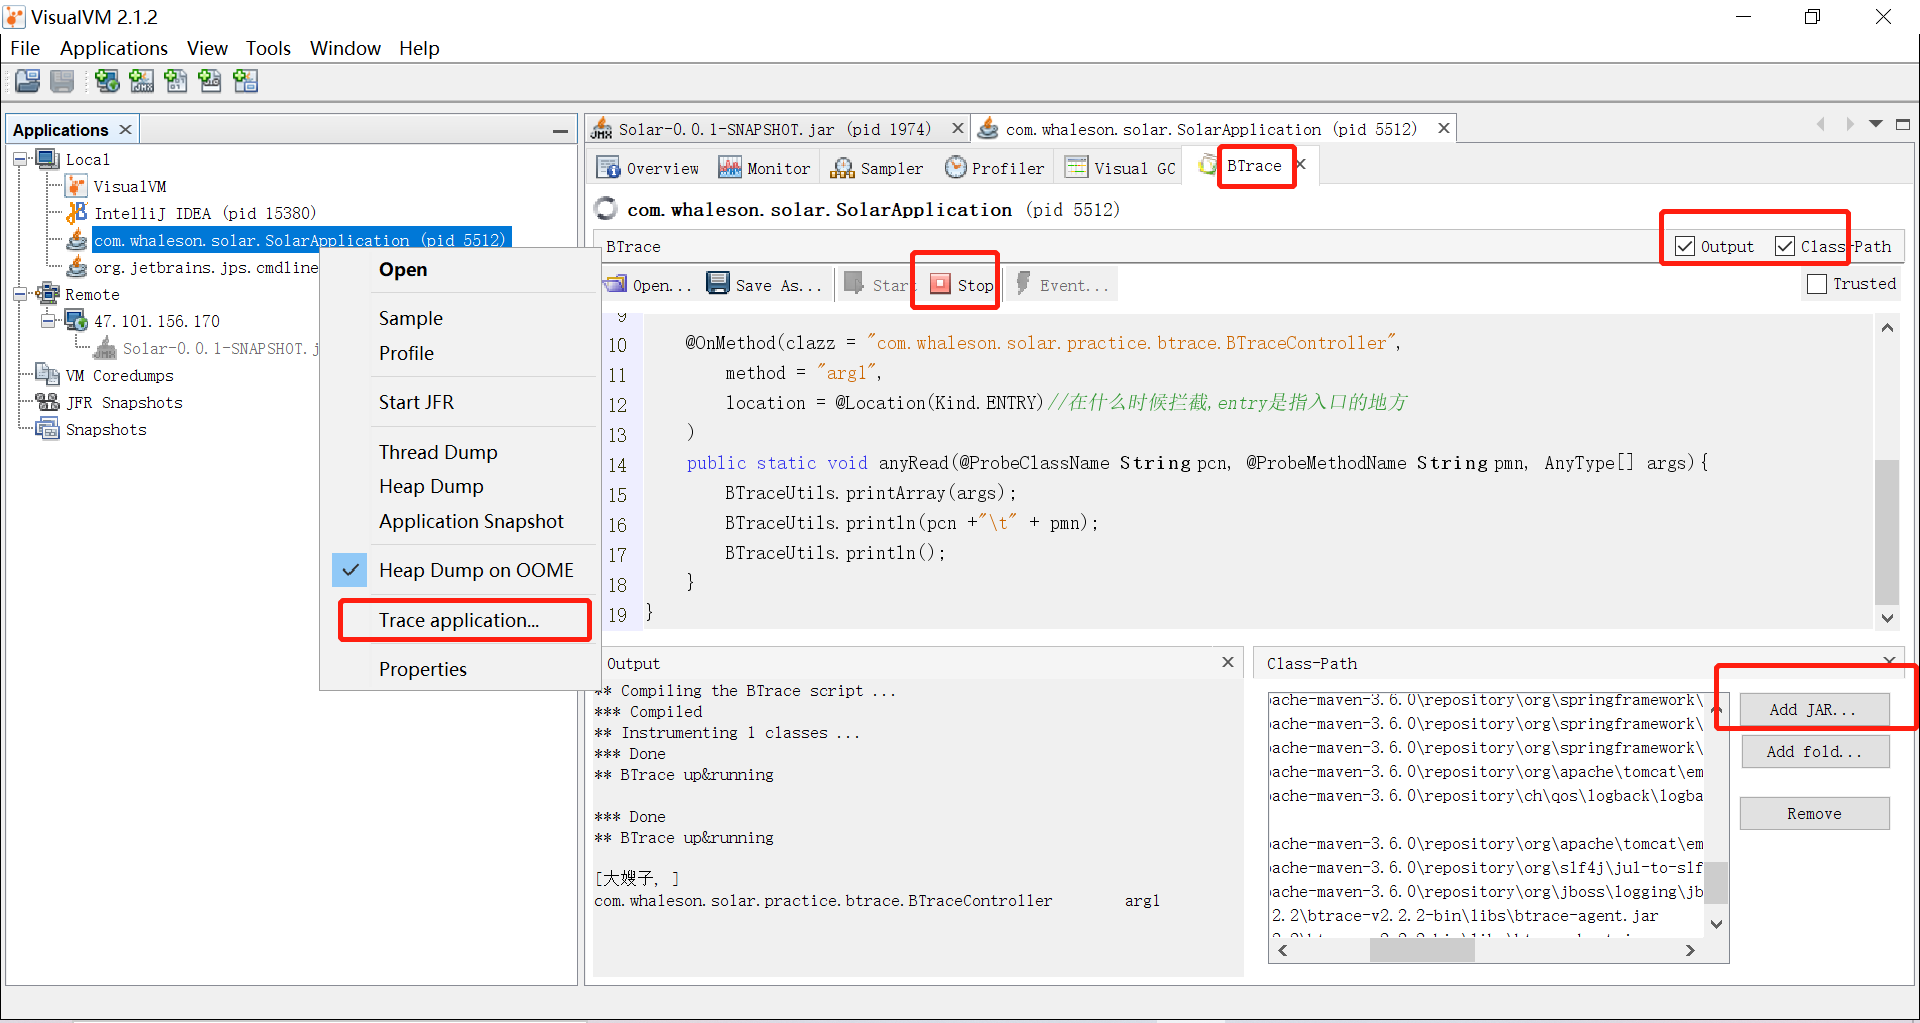Screen dimensions: 1920x1023
Task: Click the Visual GC tab icon
Action: [x=1077, y=167]
